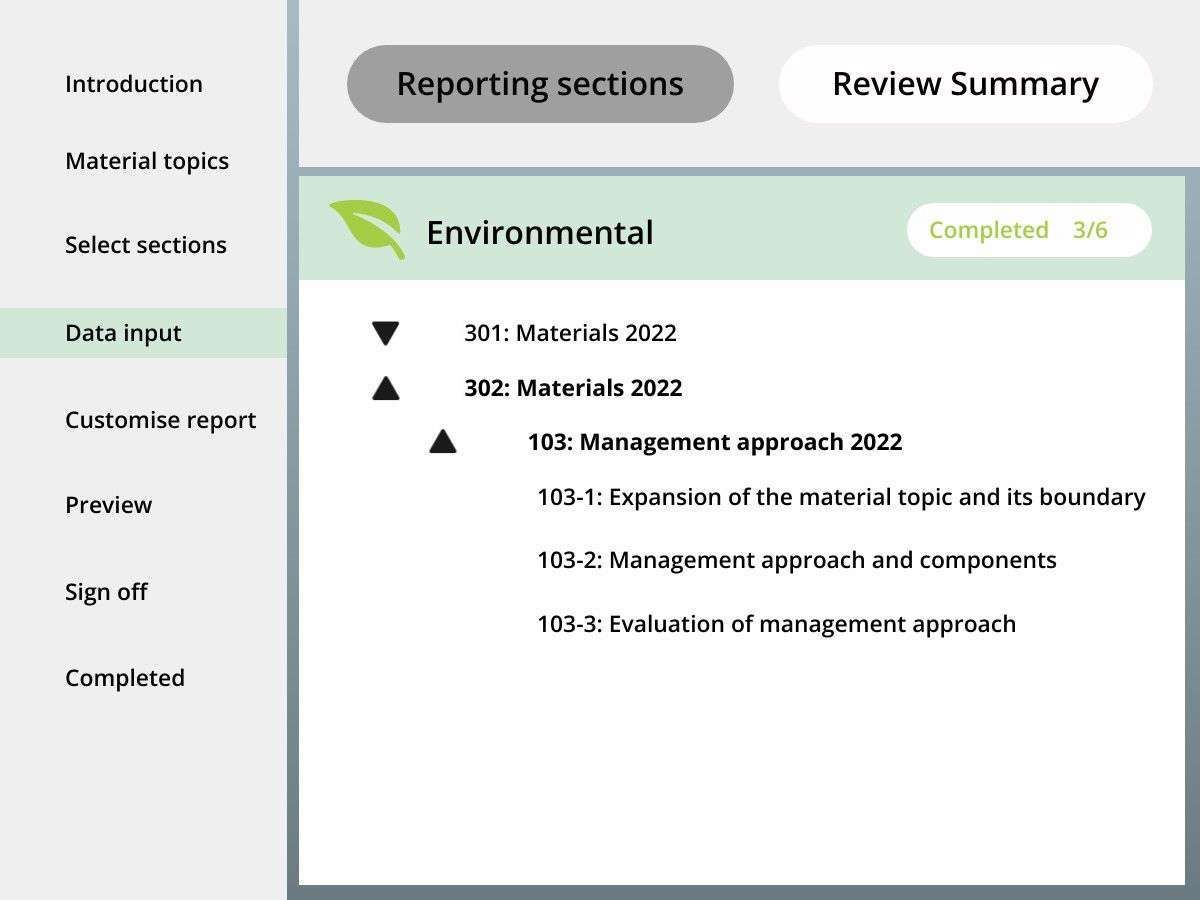Screen dimensions: 1200x900
Task: Go to Introduction in the sidebar
Action: pos(134,84)
